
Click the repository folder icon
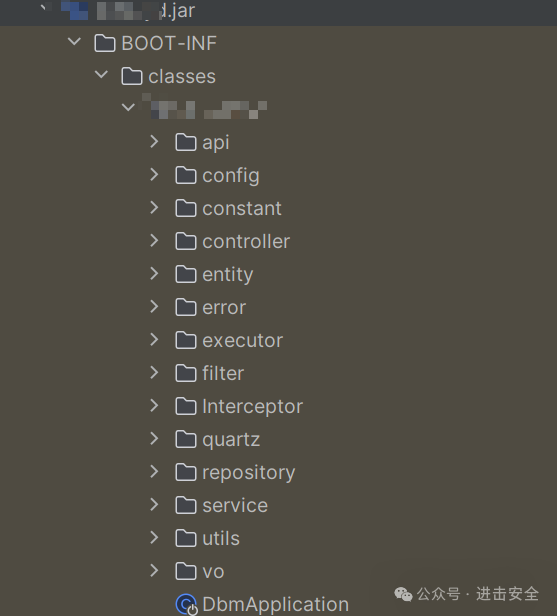tap(186, 472)
